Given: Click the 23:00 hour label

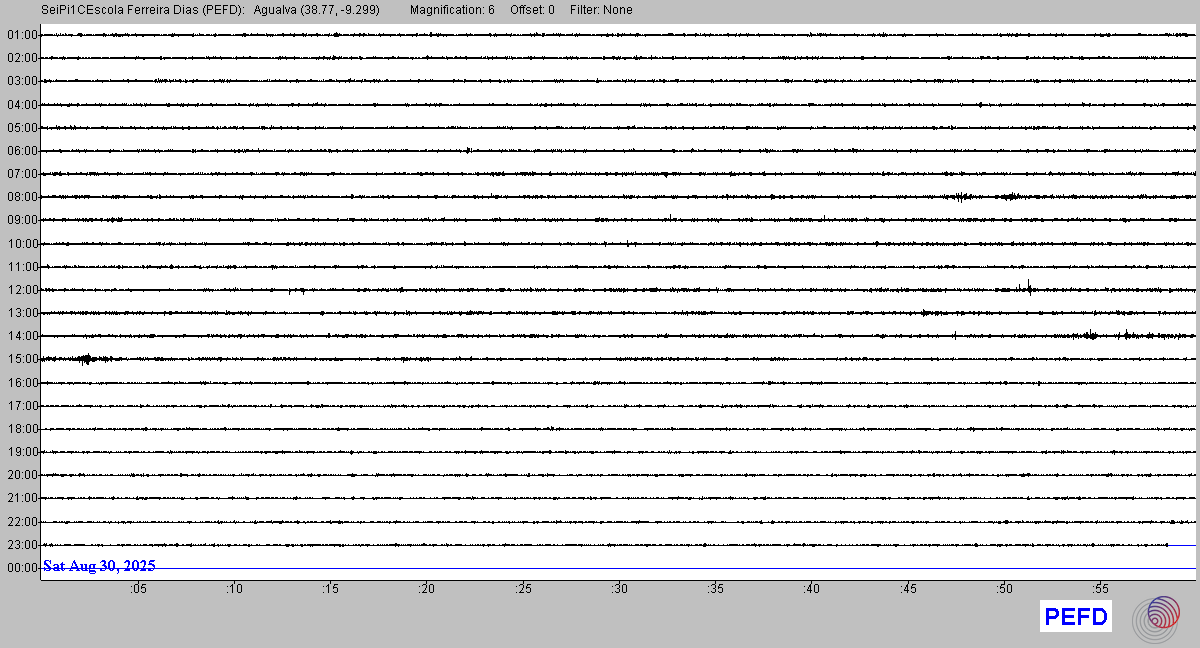Looking at the screenshot, I should (22, 545).
